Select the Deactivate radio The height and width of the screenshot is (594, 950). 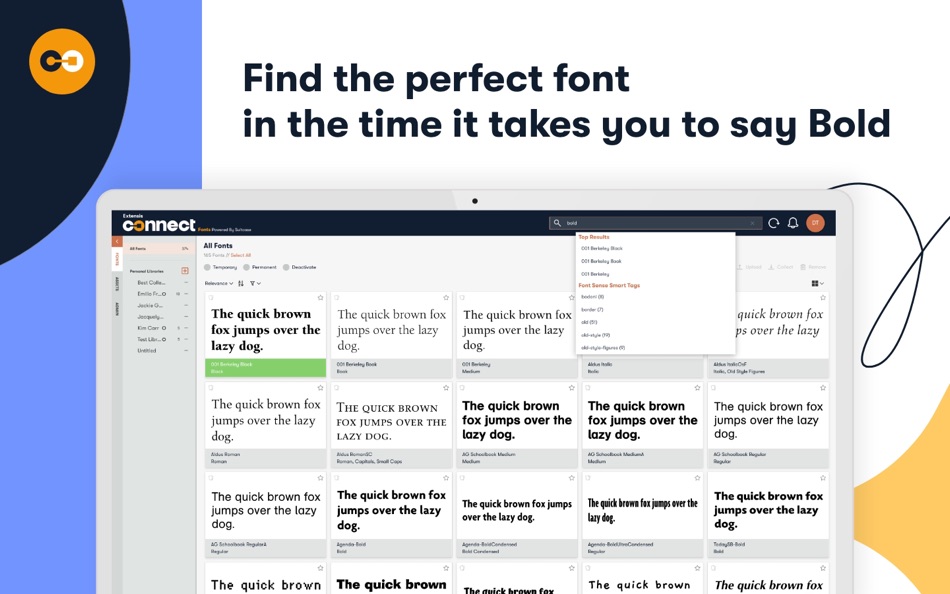click(286, 267)
